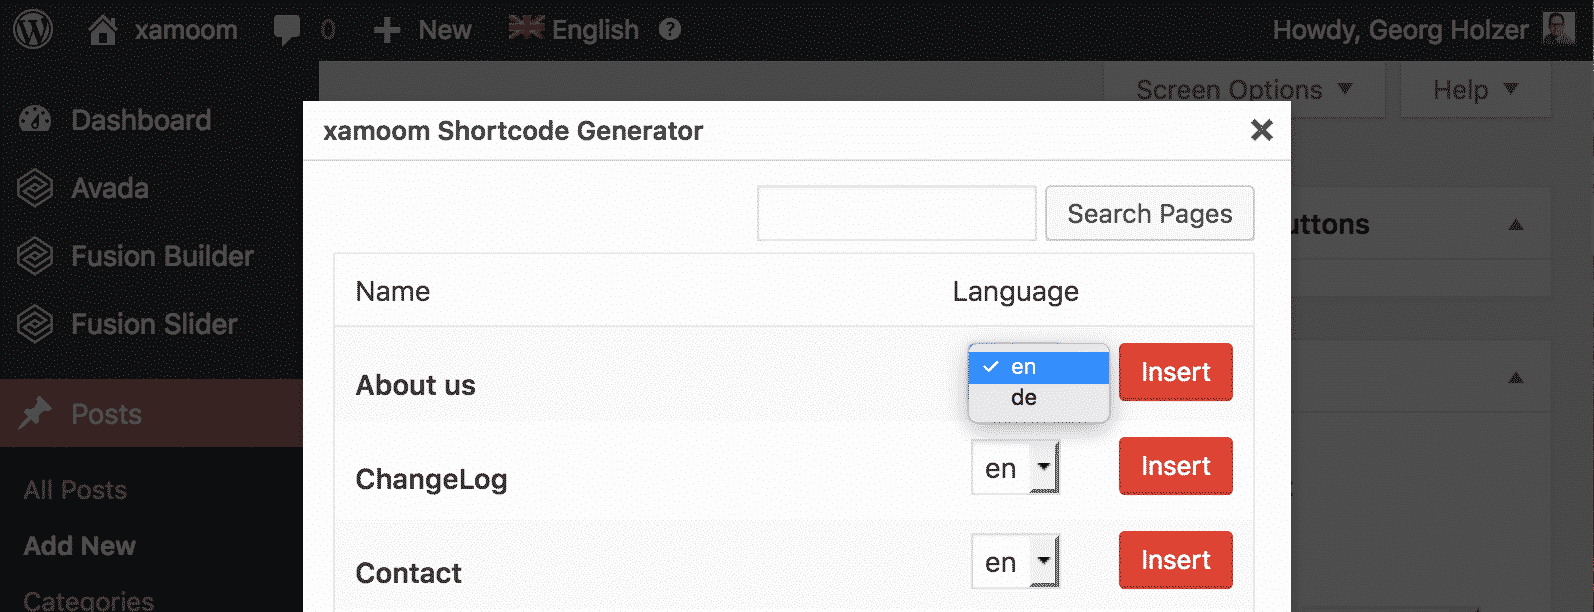Click the Fusion Slider icon
The width and height of the screenshot is (1594, 612).
pos(35,324)
